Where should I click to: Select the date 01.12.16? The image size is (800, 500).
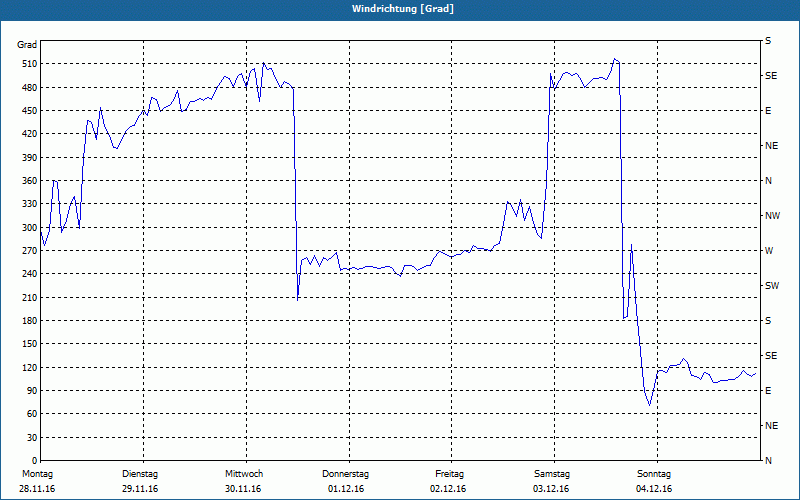(x=346, y=489)
